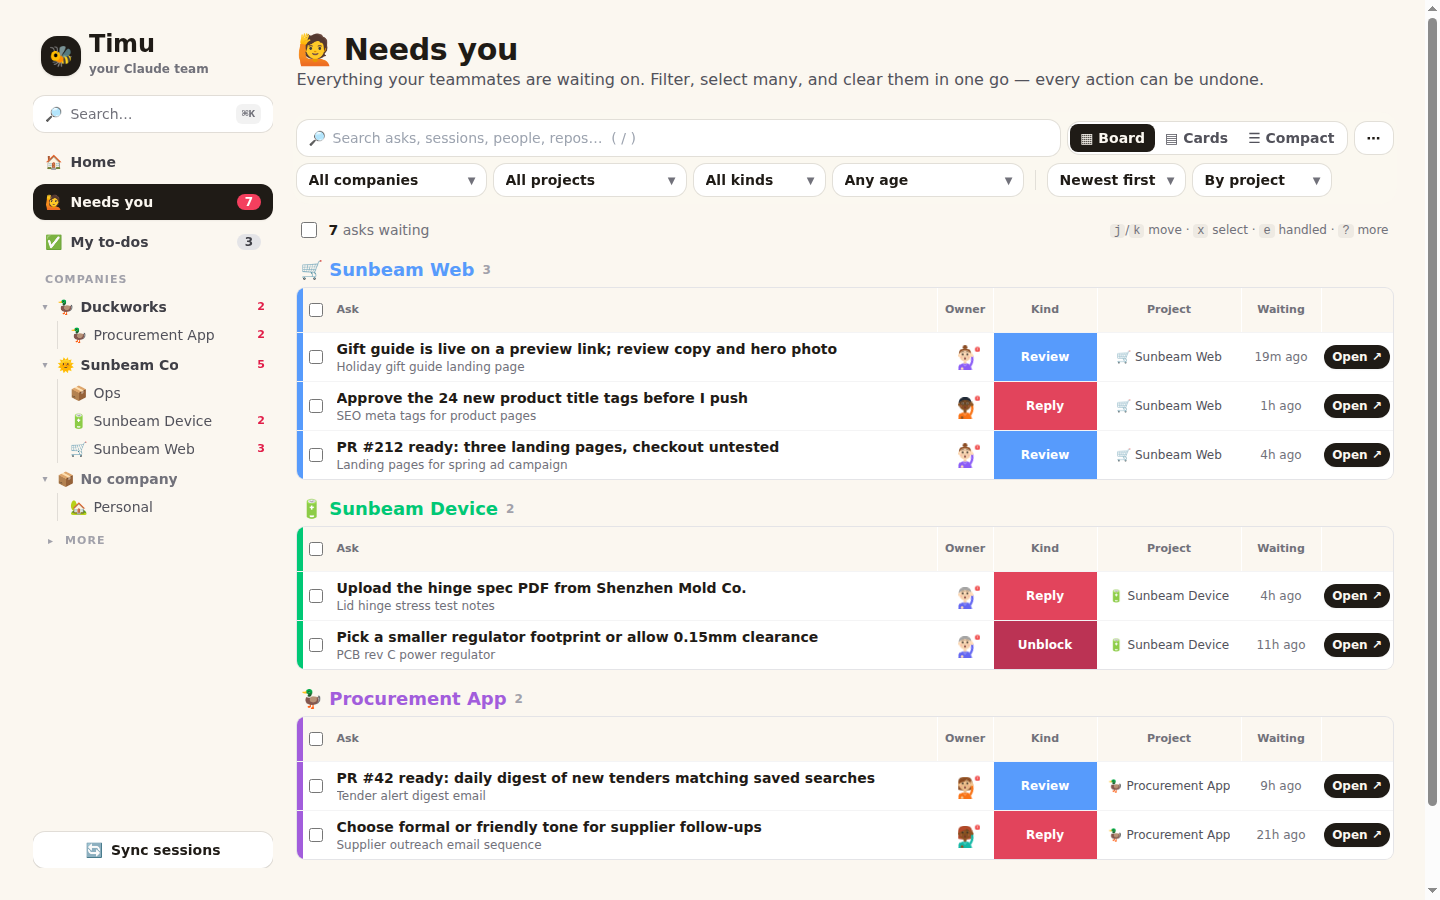Click the owner avatar on the Gift guide row

click(x=966, y=357)
